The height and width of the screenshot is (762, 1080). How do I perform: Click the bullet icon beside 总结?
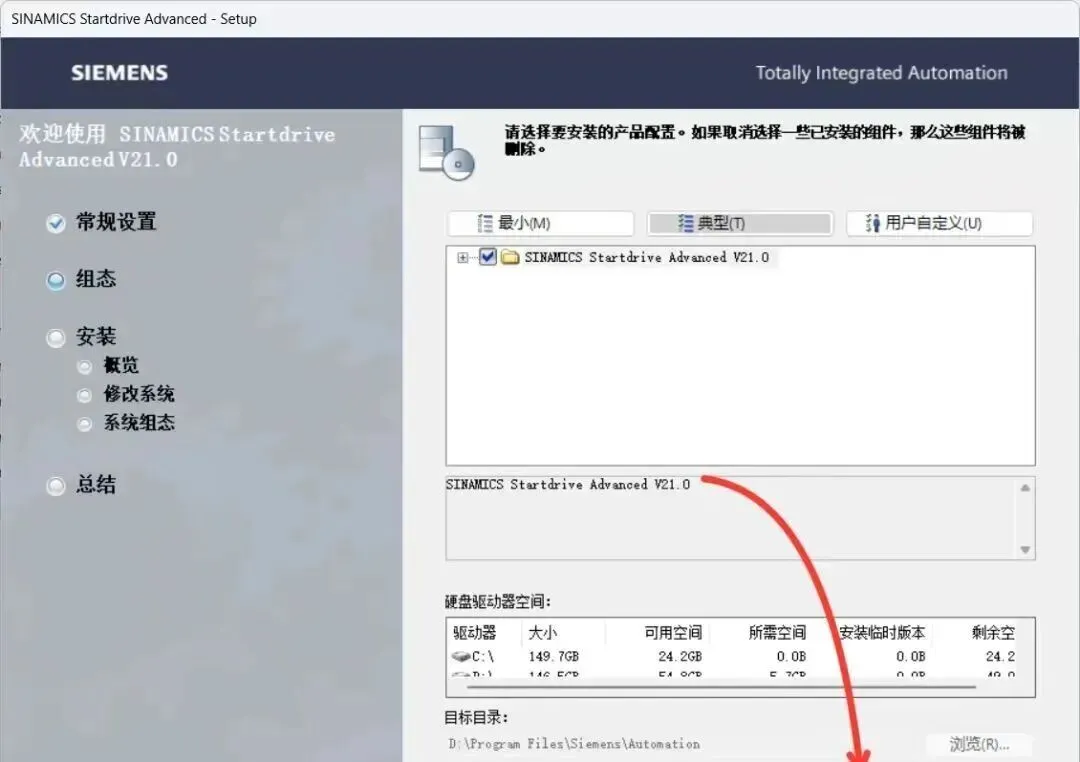56,486
